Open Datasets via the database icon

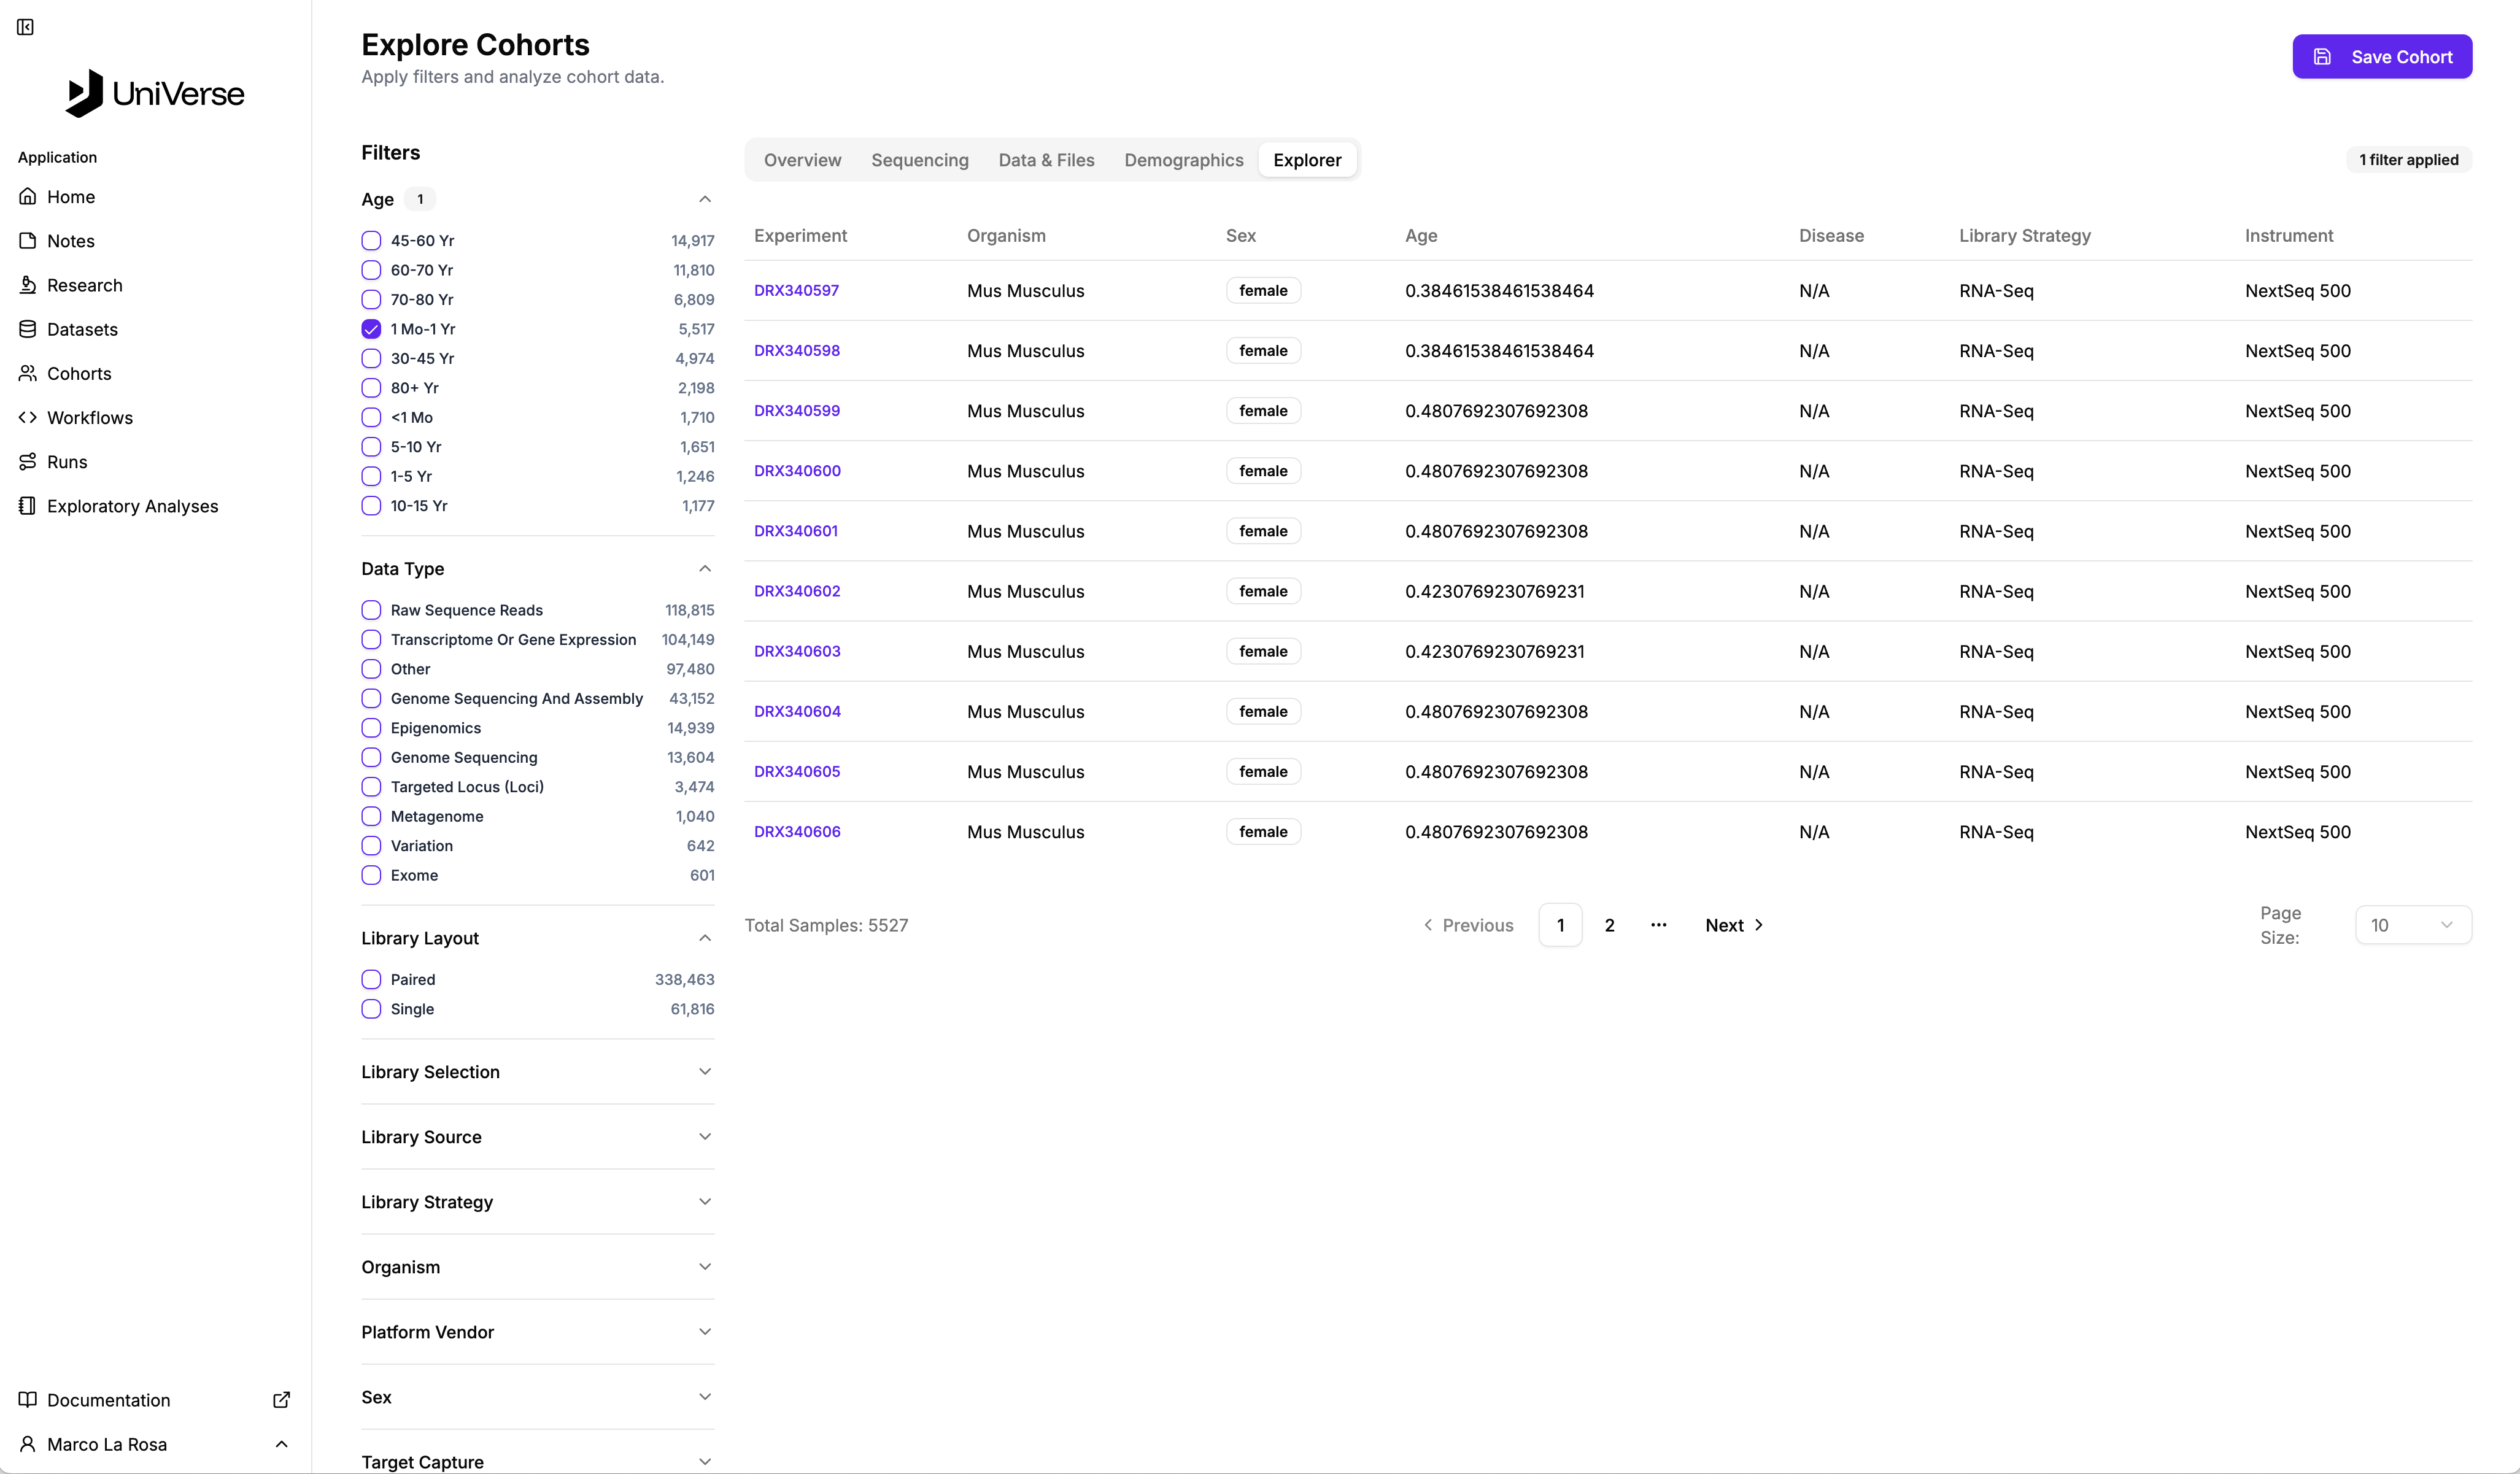28,329
